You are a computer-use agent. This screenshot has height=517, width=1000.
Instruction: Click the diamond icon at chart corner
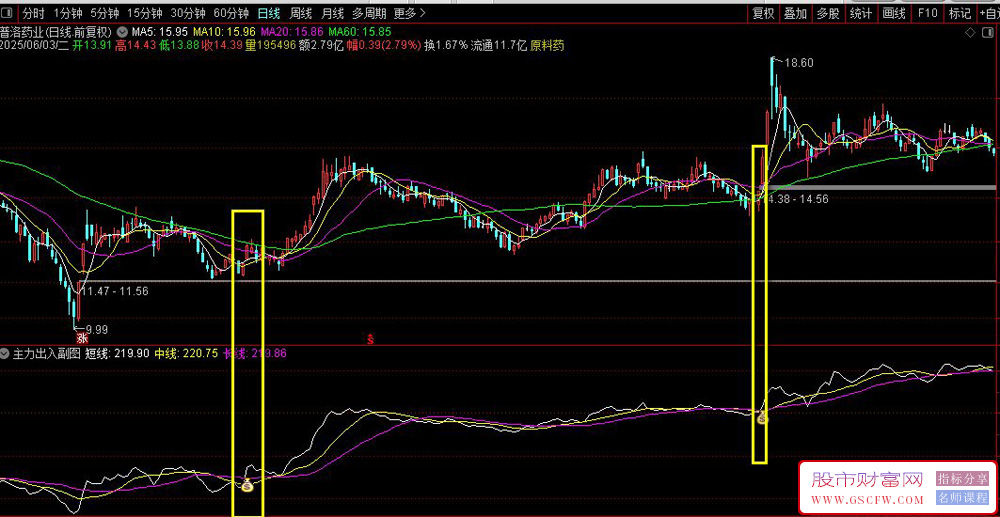pyautogui.click(x=970, y=32)
